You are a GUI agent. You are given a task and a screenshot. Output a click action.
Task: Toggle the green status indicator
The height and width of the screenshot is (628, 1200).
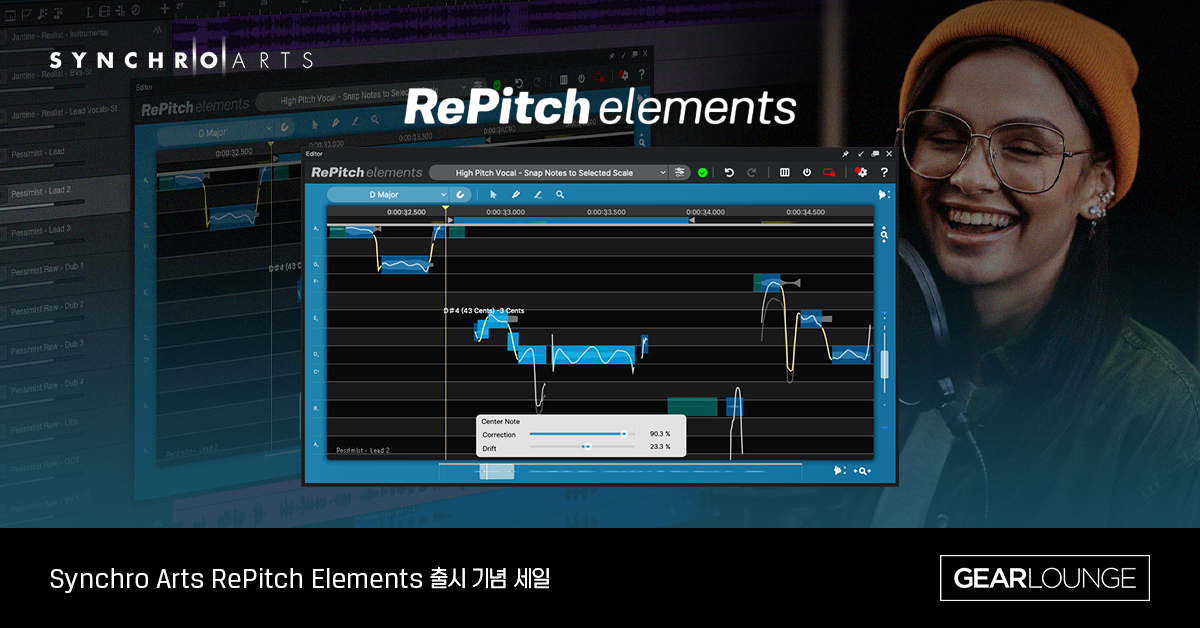point(703,171)
